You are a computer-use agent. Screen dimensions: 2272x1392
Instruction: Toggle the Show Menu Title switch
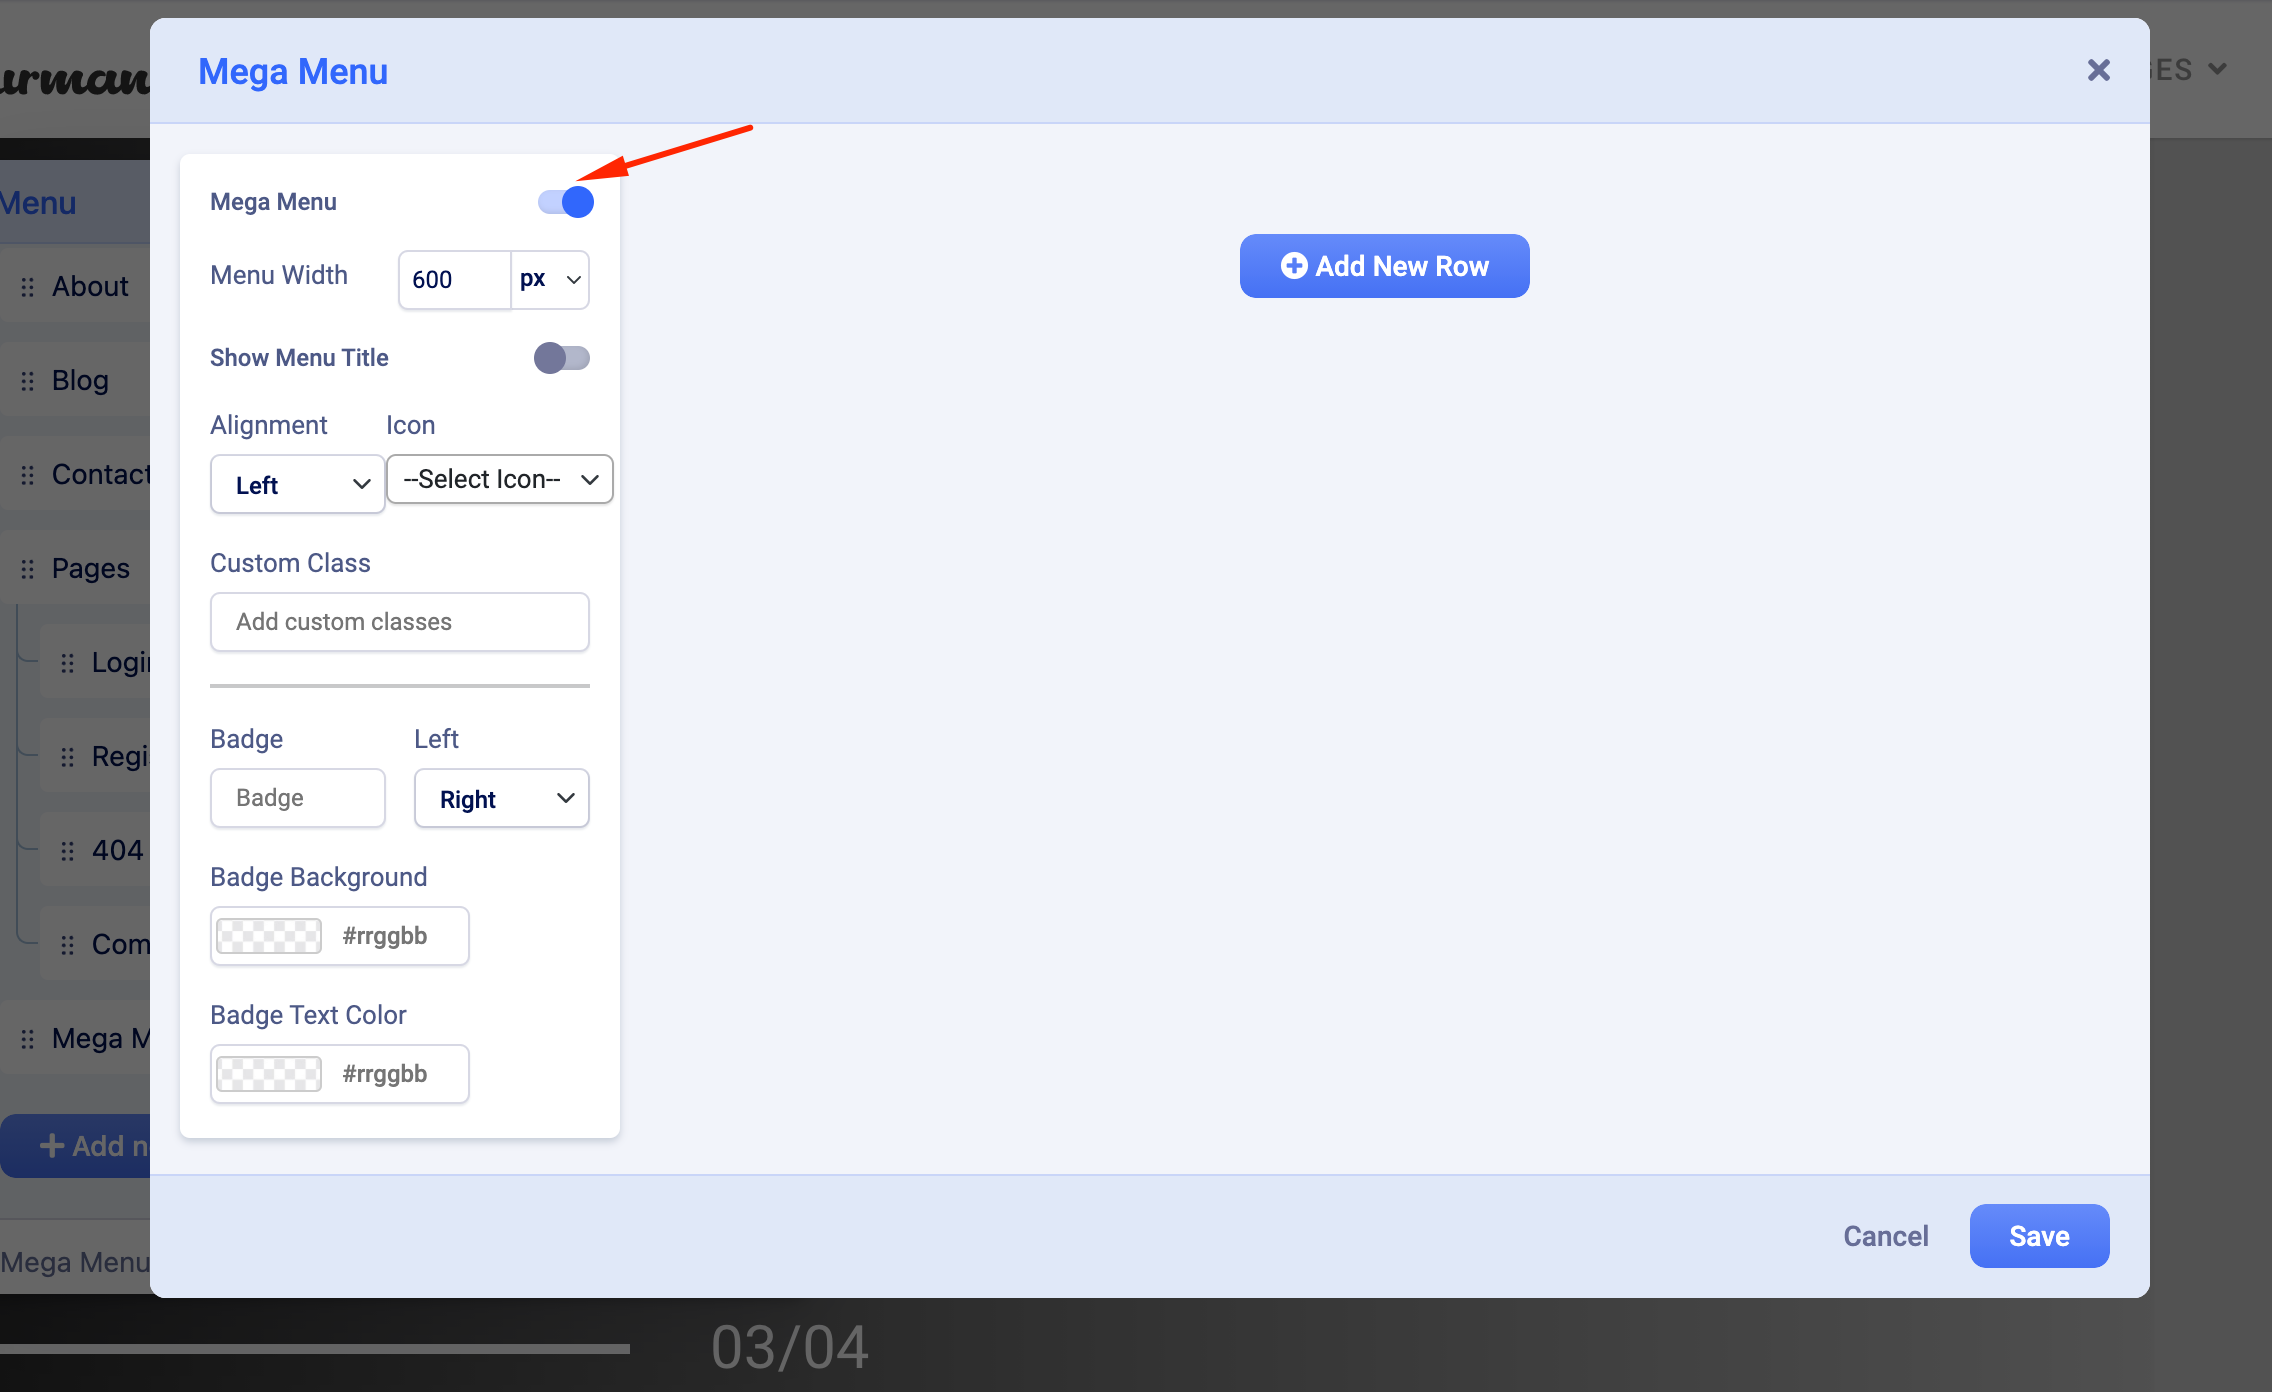coord(563,357)
